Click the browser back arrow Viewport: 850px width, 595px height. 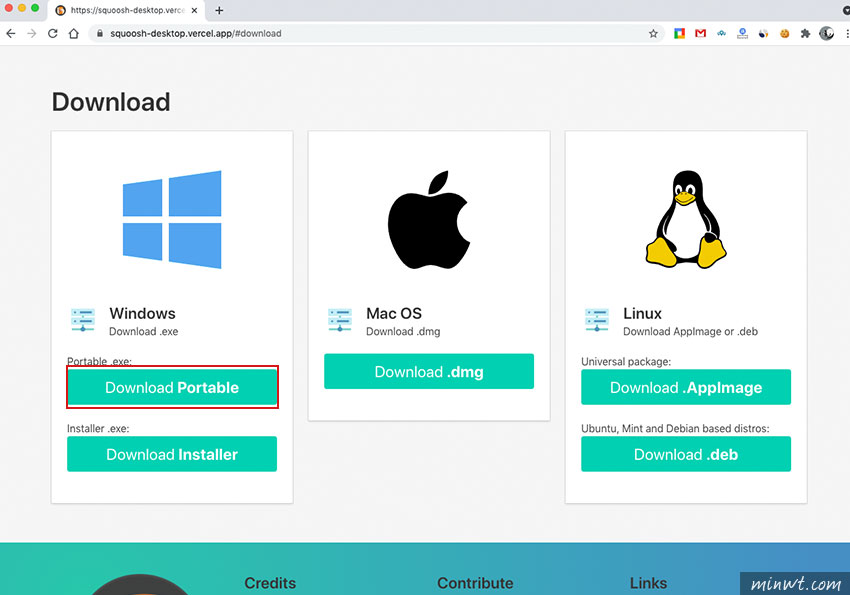tap(11, 34)
